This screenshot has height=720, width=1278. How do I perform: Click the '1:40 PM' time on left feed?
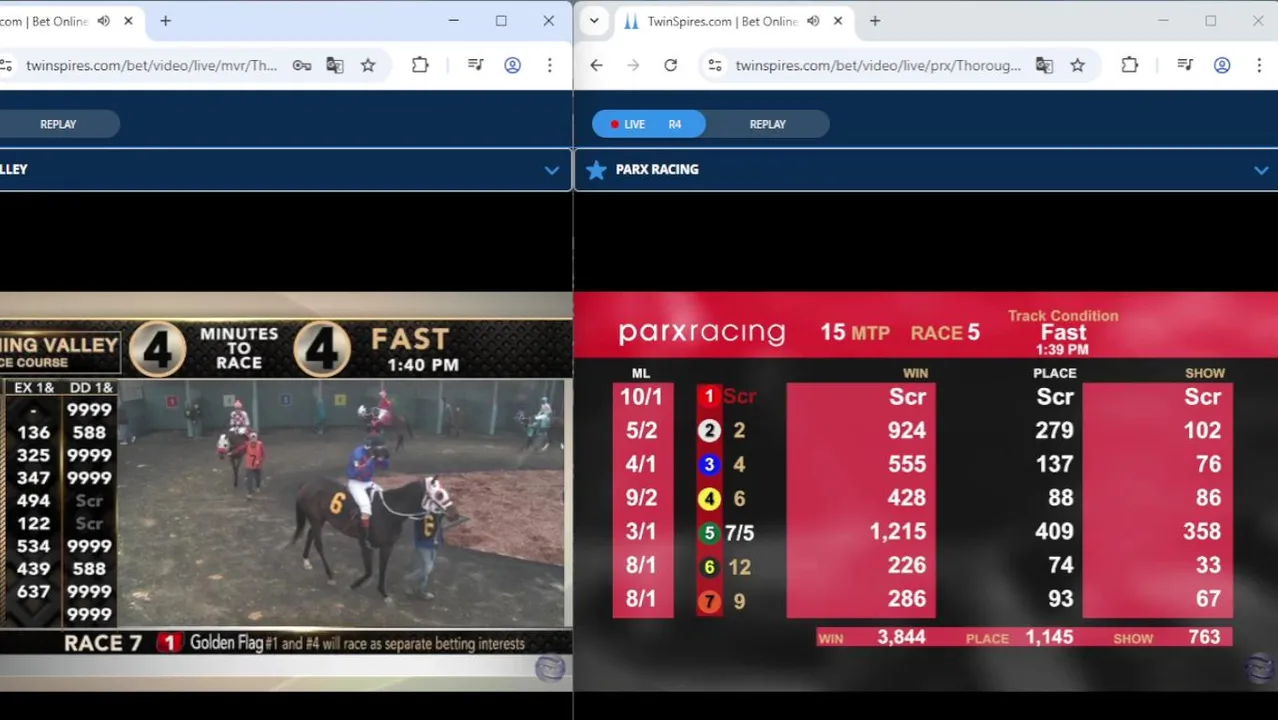coord(423,365)
